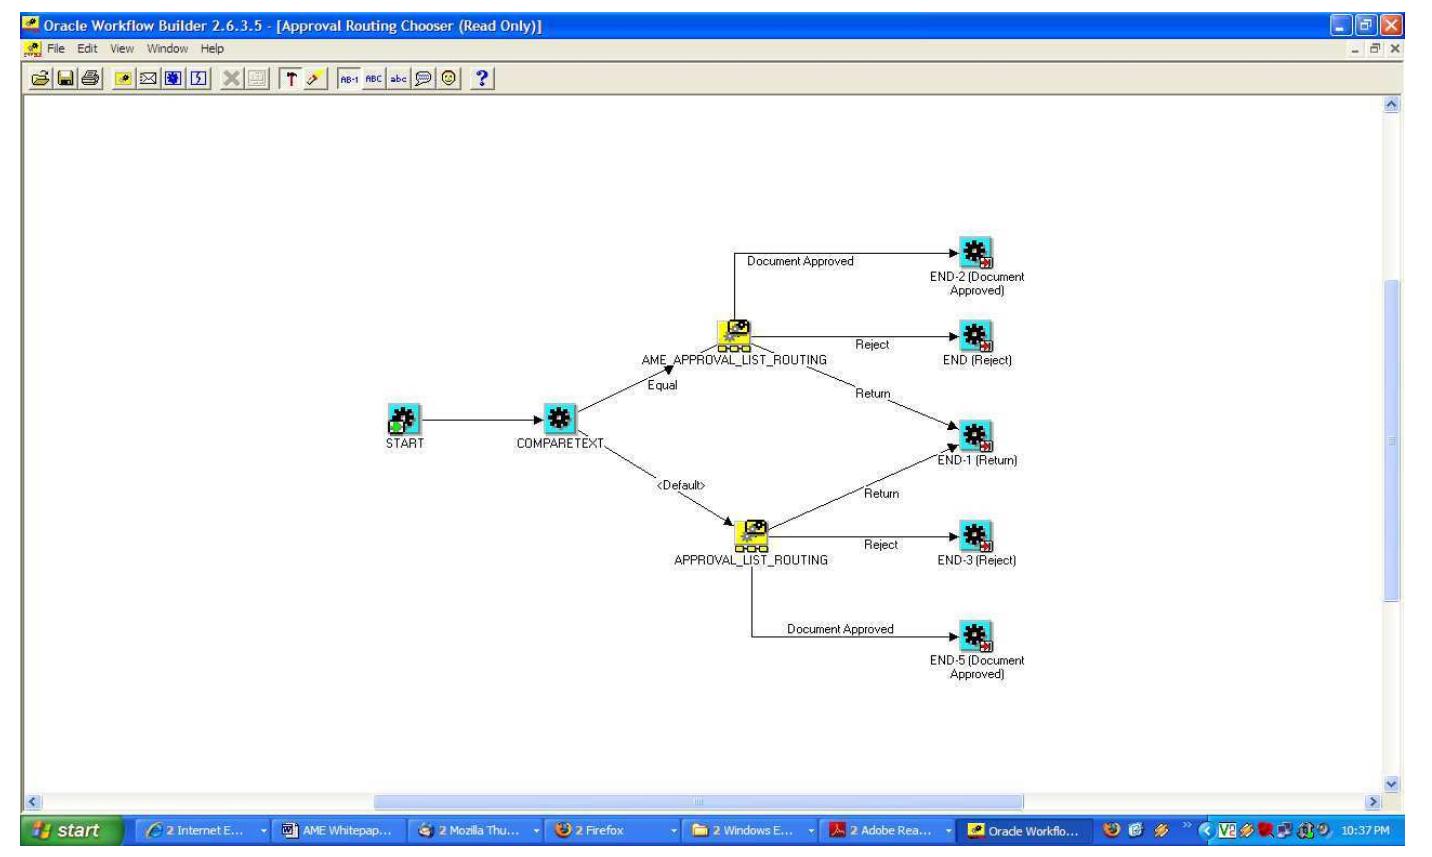Click the lower Document Approved transition label
Viewport: 1432px width, 857px height.
click(840, 629)
